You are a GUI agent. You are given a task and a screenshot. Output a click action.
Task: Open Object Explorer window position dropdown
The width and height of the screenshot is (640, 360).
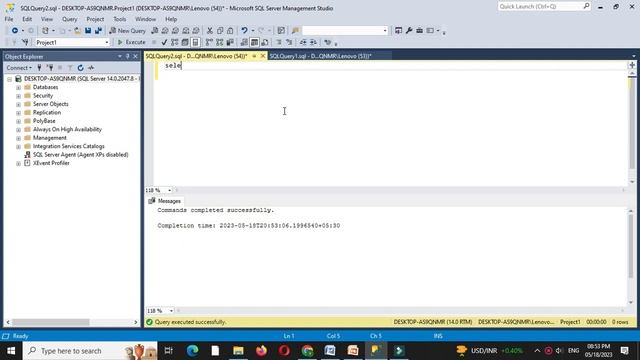[120, 56]
